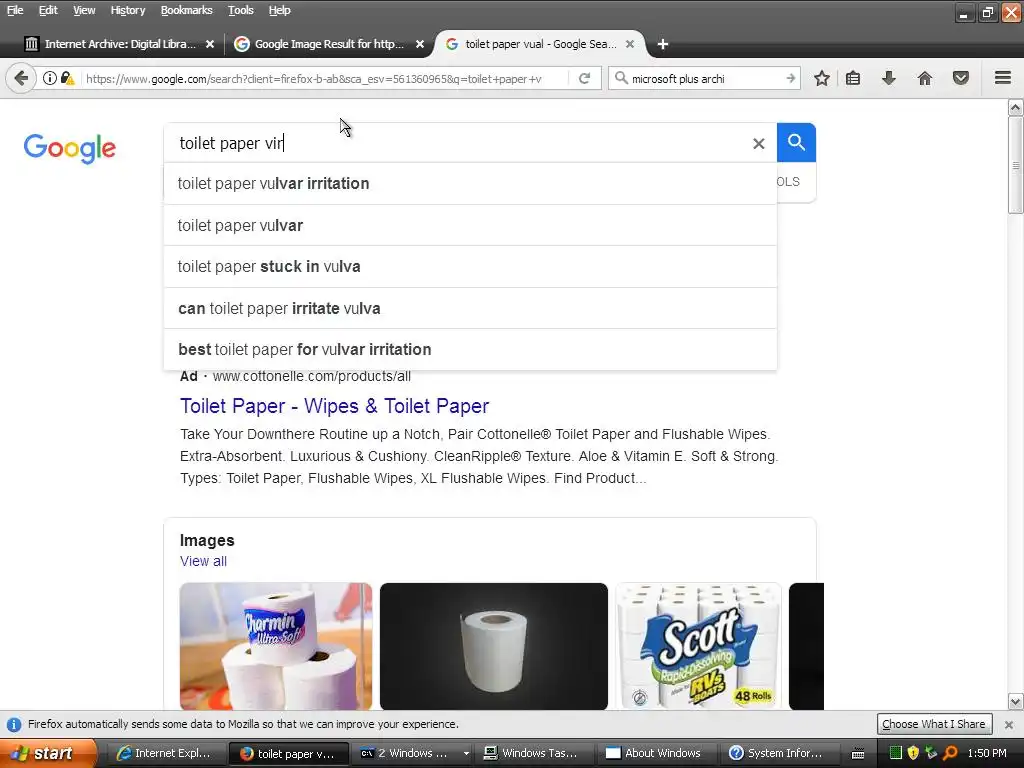Click the orange magnifier tray icon
The image size is (1024, 768).
pyautogui.click(x=950, y=753)
